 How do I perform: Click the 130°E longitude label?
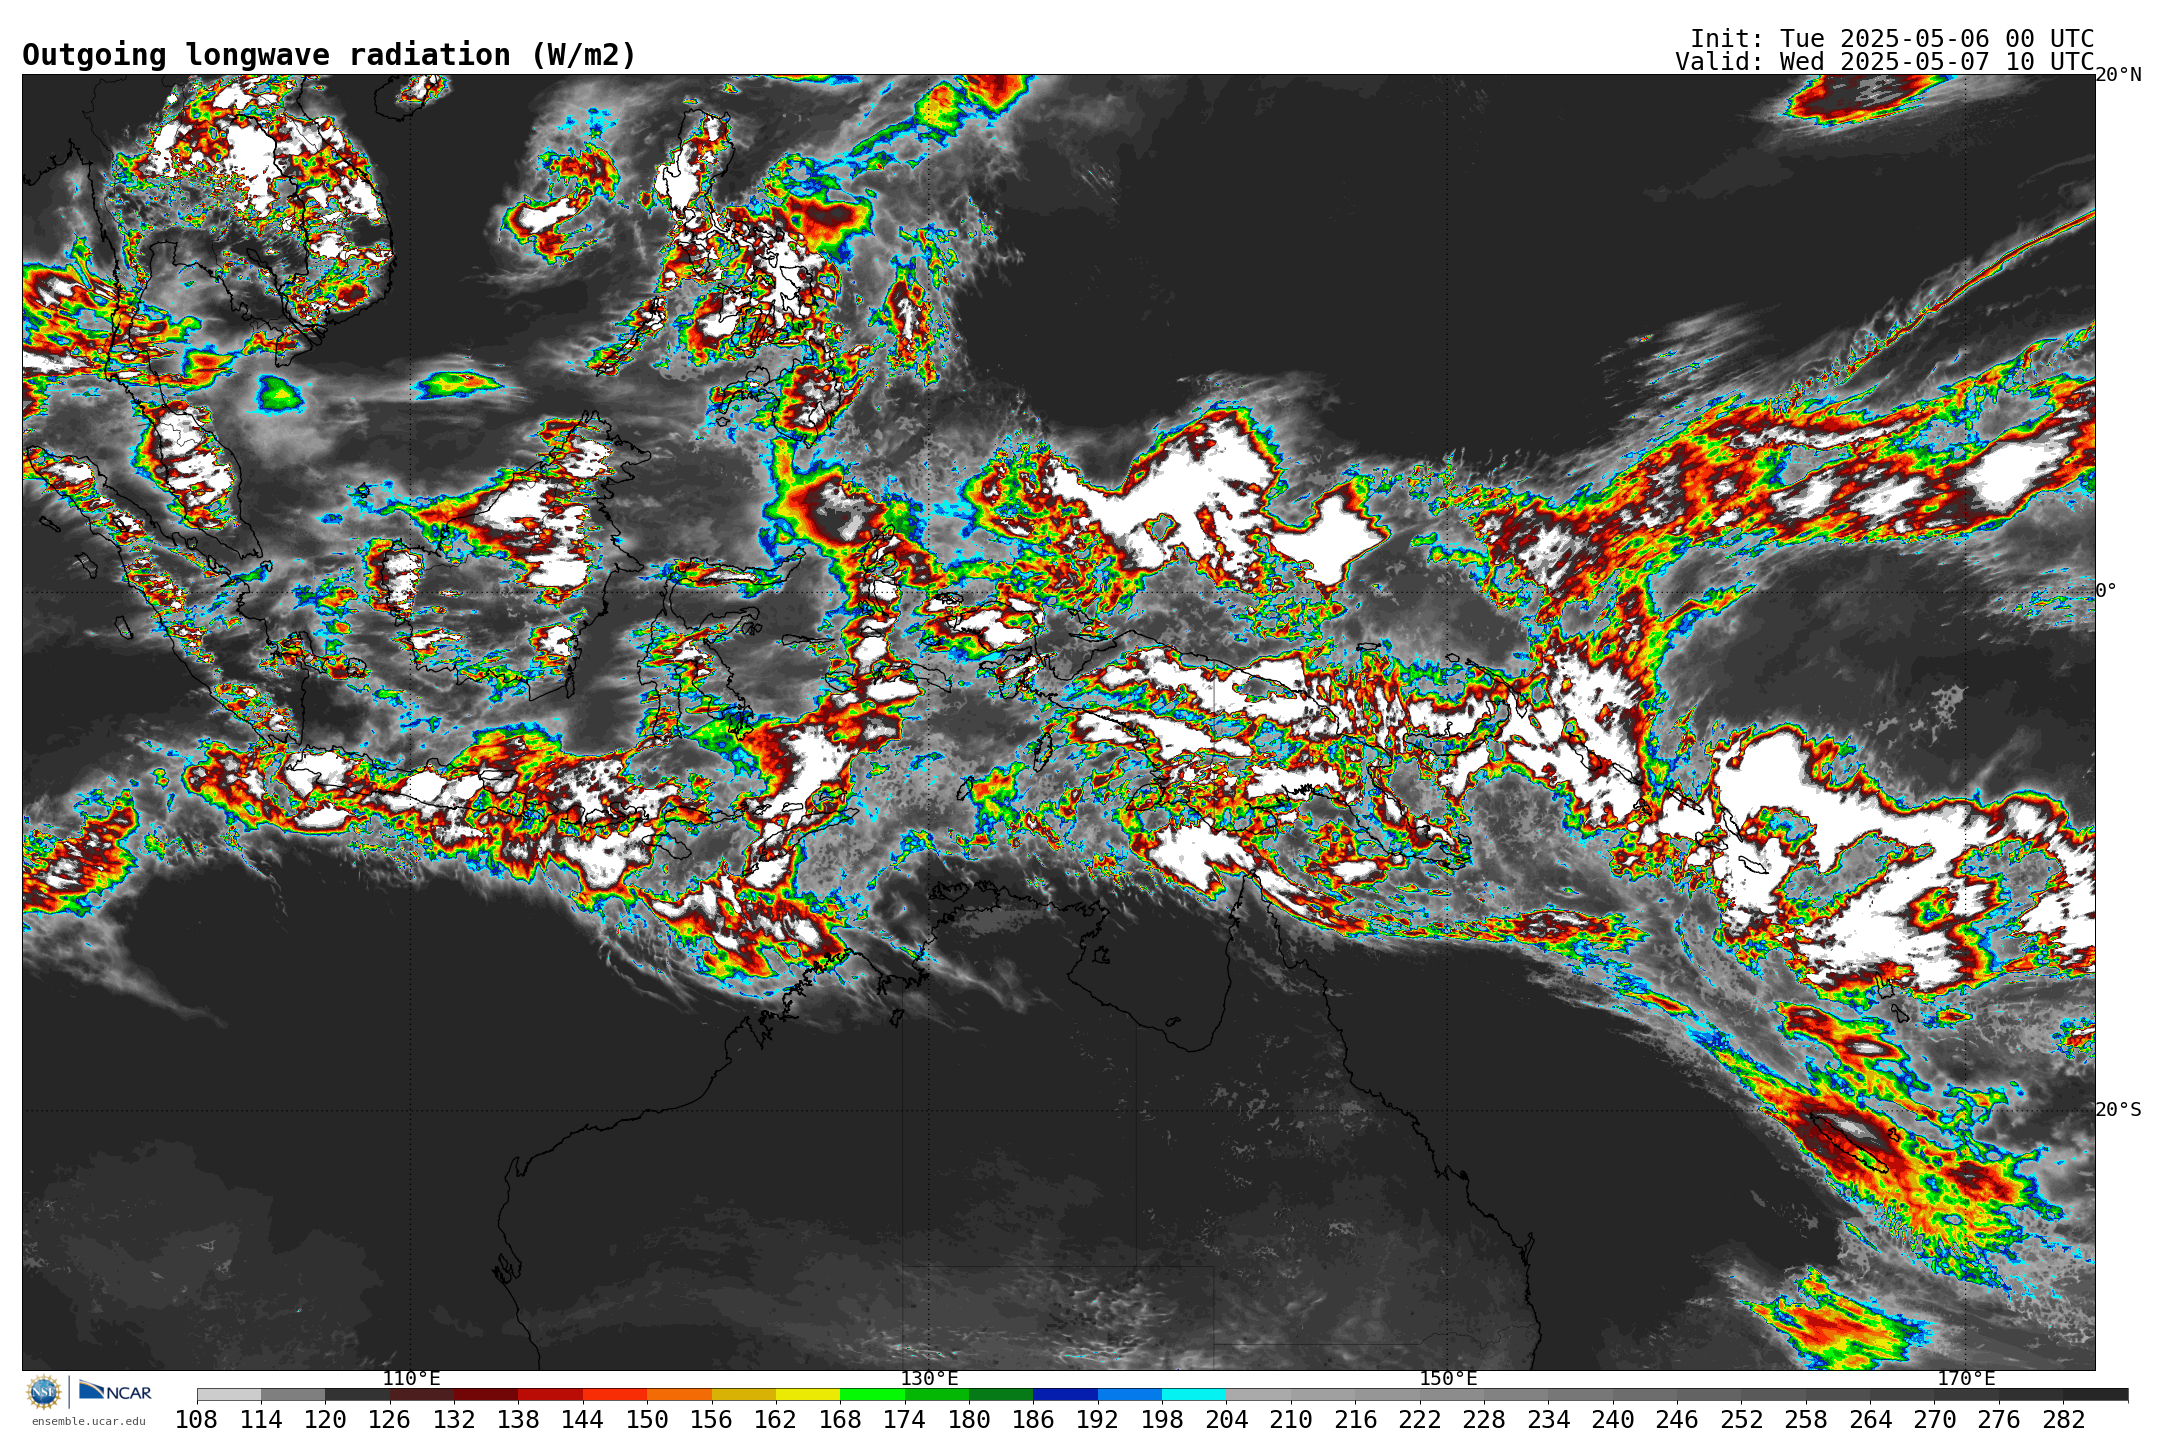pos(929,1378)
